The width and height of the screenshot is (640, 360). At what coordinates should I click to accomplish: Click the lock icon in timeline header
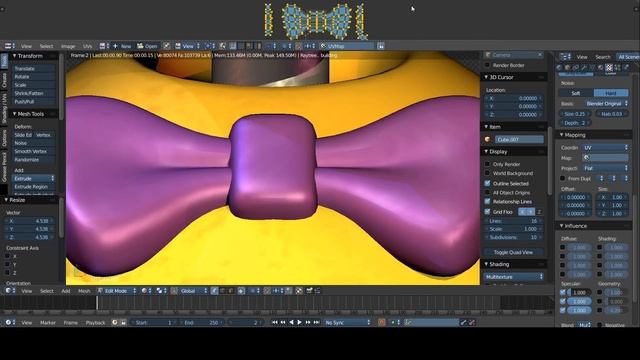click(x=123, y=322)
